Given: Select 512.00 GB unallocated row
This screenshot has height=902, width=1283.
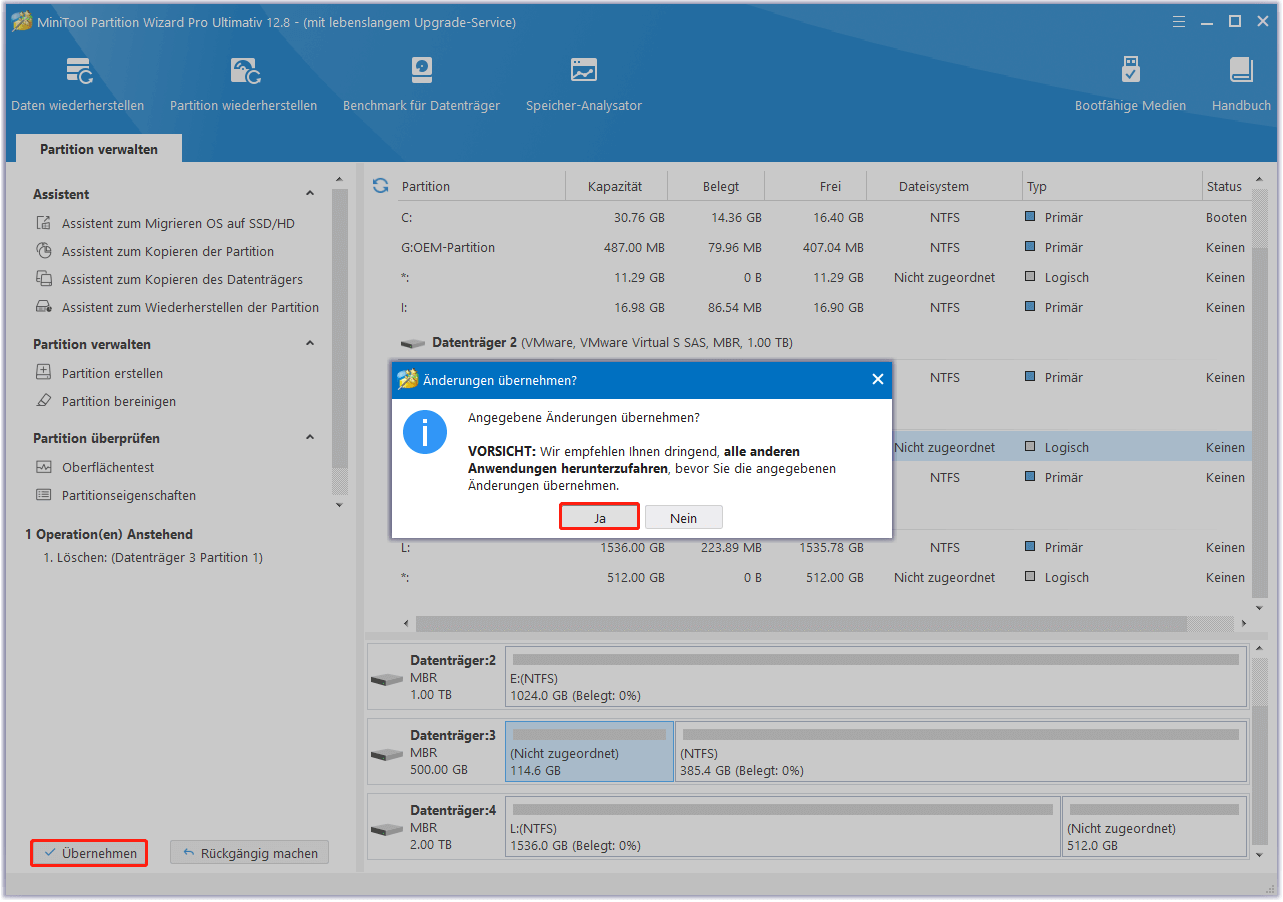Looking at the screenshot, I should click(x=824, y=578).
